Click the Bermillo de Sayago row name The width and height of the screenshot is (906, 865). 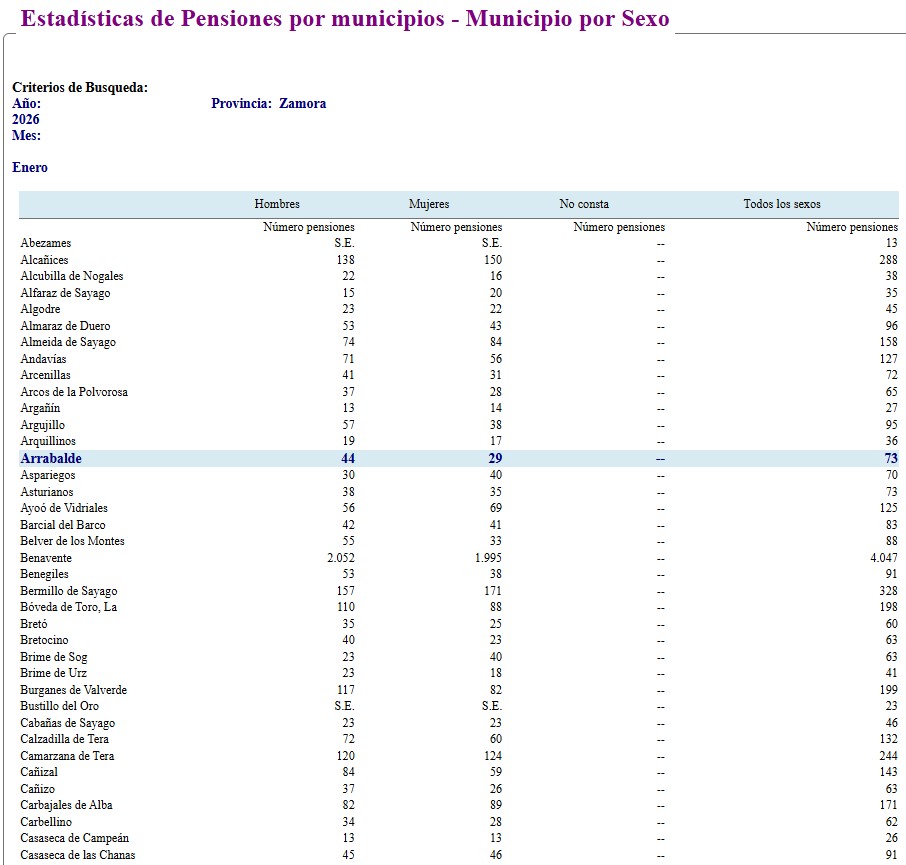pyautogui.click(x=68, y=591)
